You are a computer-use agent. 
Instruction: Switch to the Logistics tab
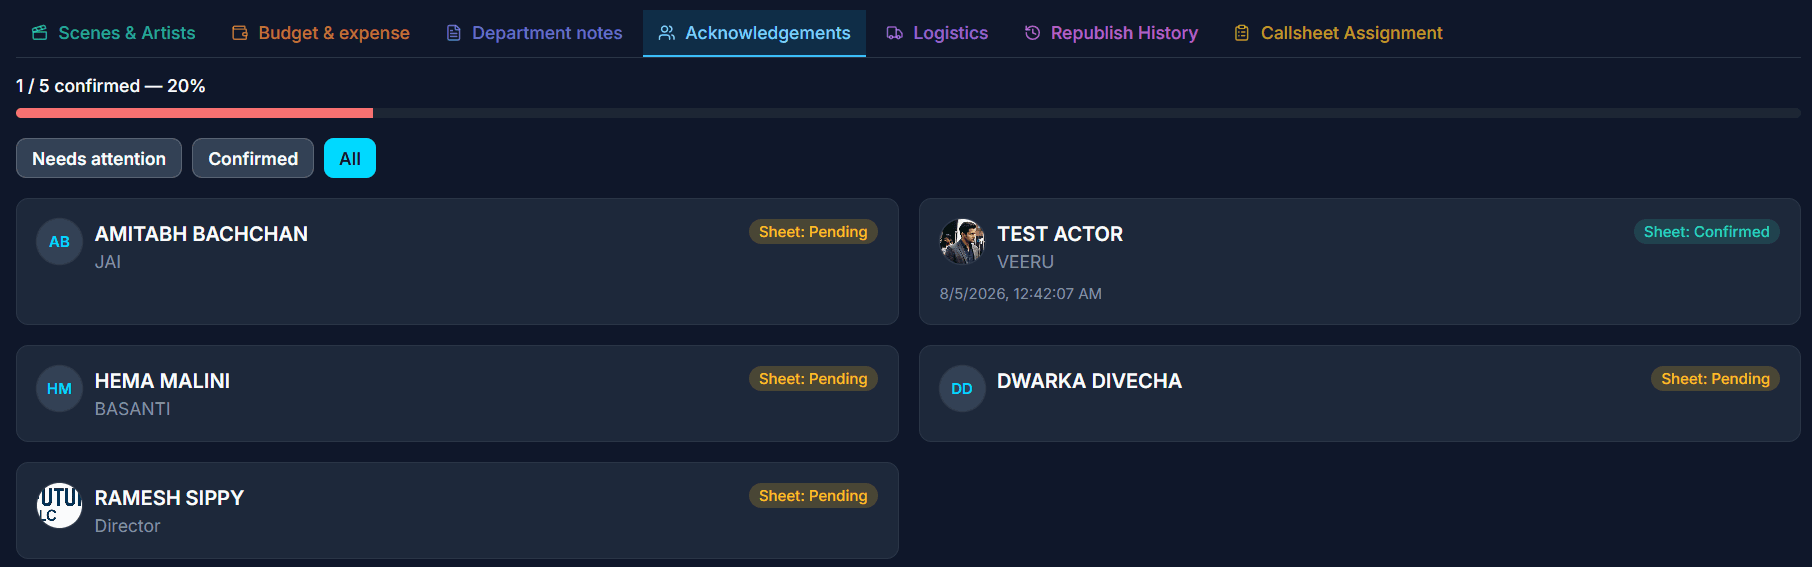point(937,33)
